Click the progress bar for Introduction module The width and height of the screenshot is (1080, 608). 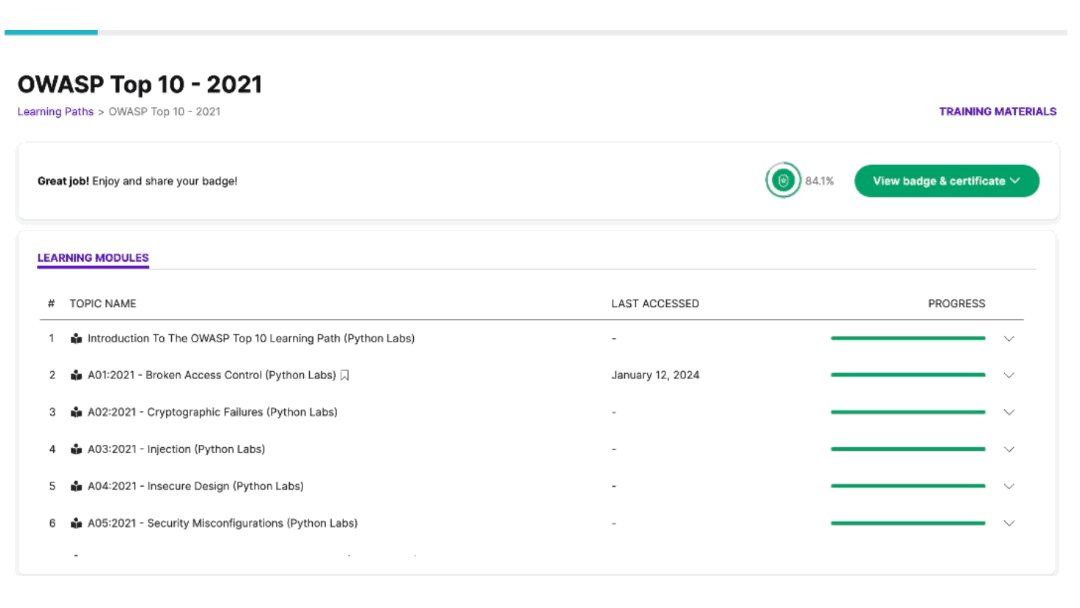tap(908, 338)
